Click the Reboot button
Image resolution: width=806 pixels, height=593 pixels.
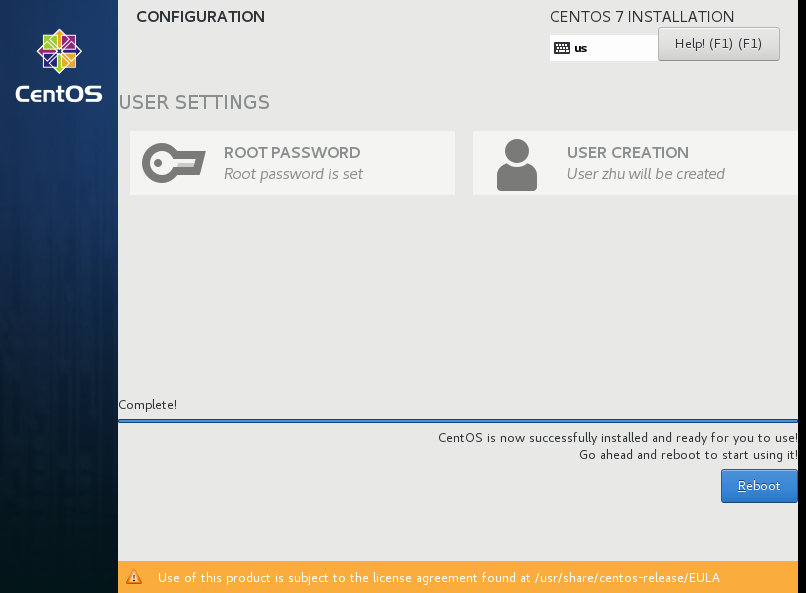[x=759, y=486]
